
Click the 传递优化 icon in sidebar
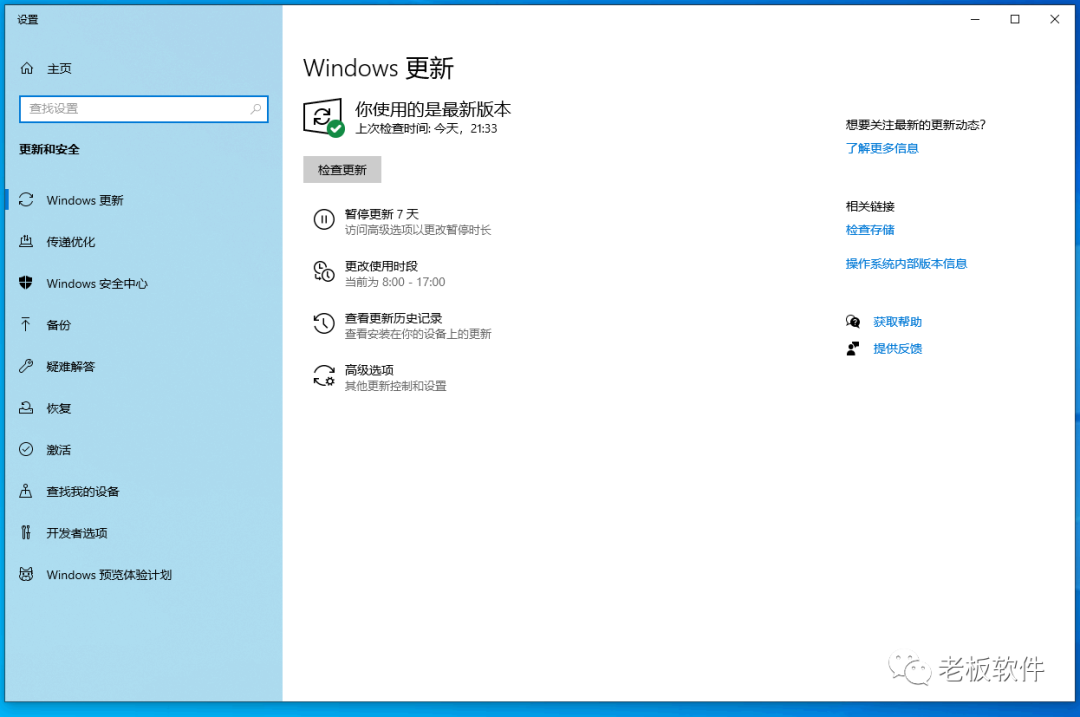point(26,241)
